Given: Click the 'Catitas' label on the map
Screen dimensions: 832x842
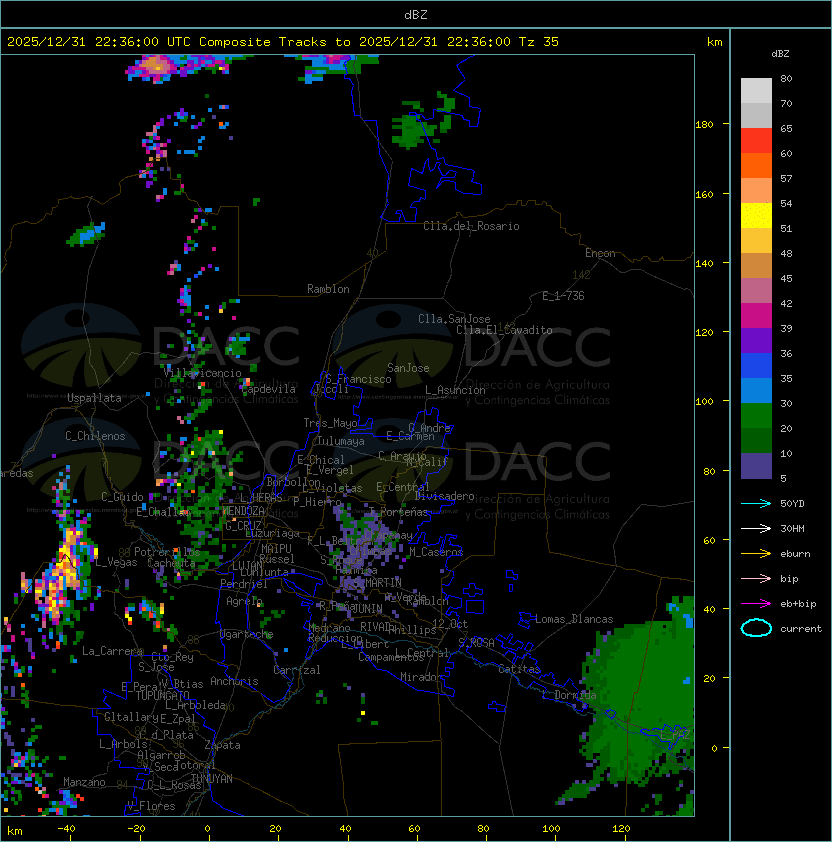Looking at the screenshot, I should [519, 669].
